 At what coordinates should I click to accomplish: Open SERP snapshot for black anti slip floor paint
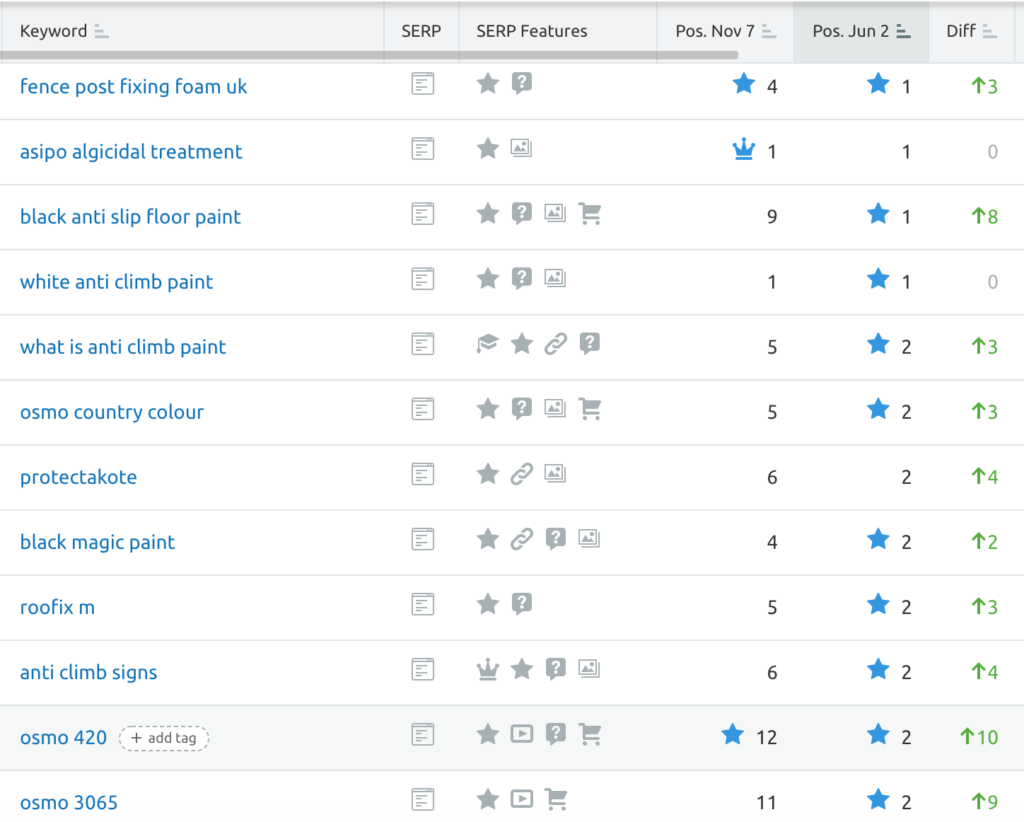click(423, 214)
